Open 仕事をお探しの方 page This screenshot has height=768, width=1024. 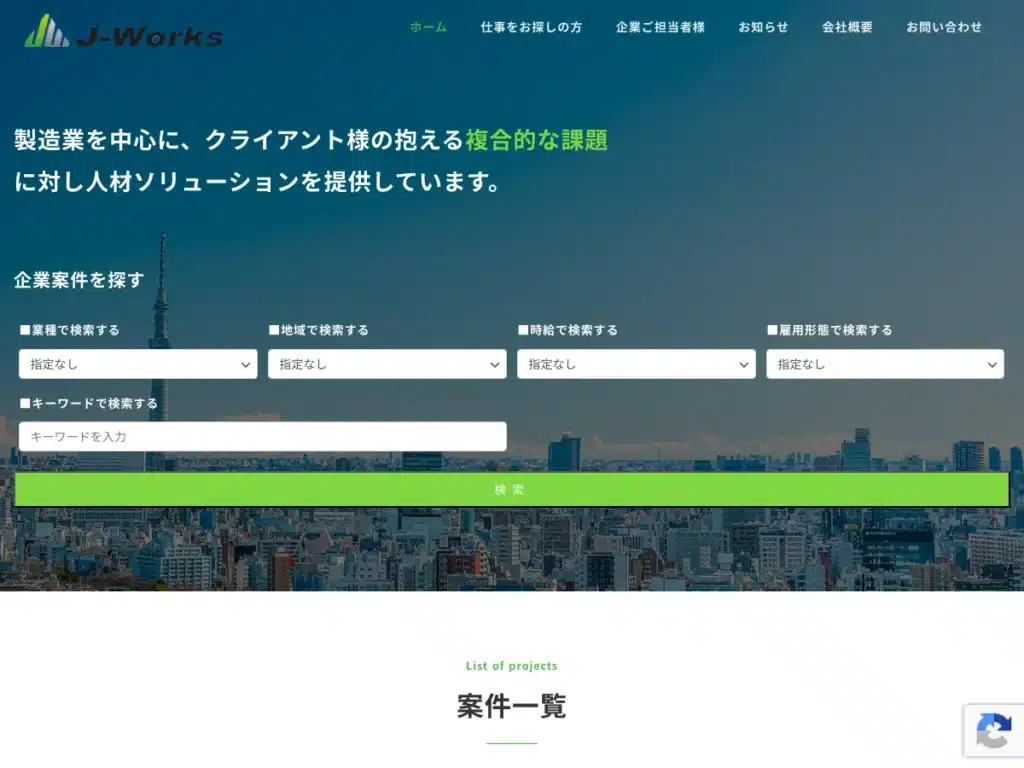tap(531, 27)
